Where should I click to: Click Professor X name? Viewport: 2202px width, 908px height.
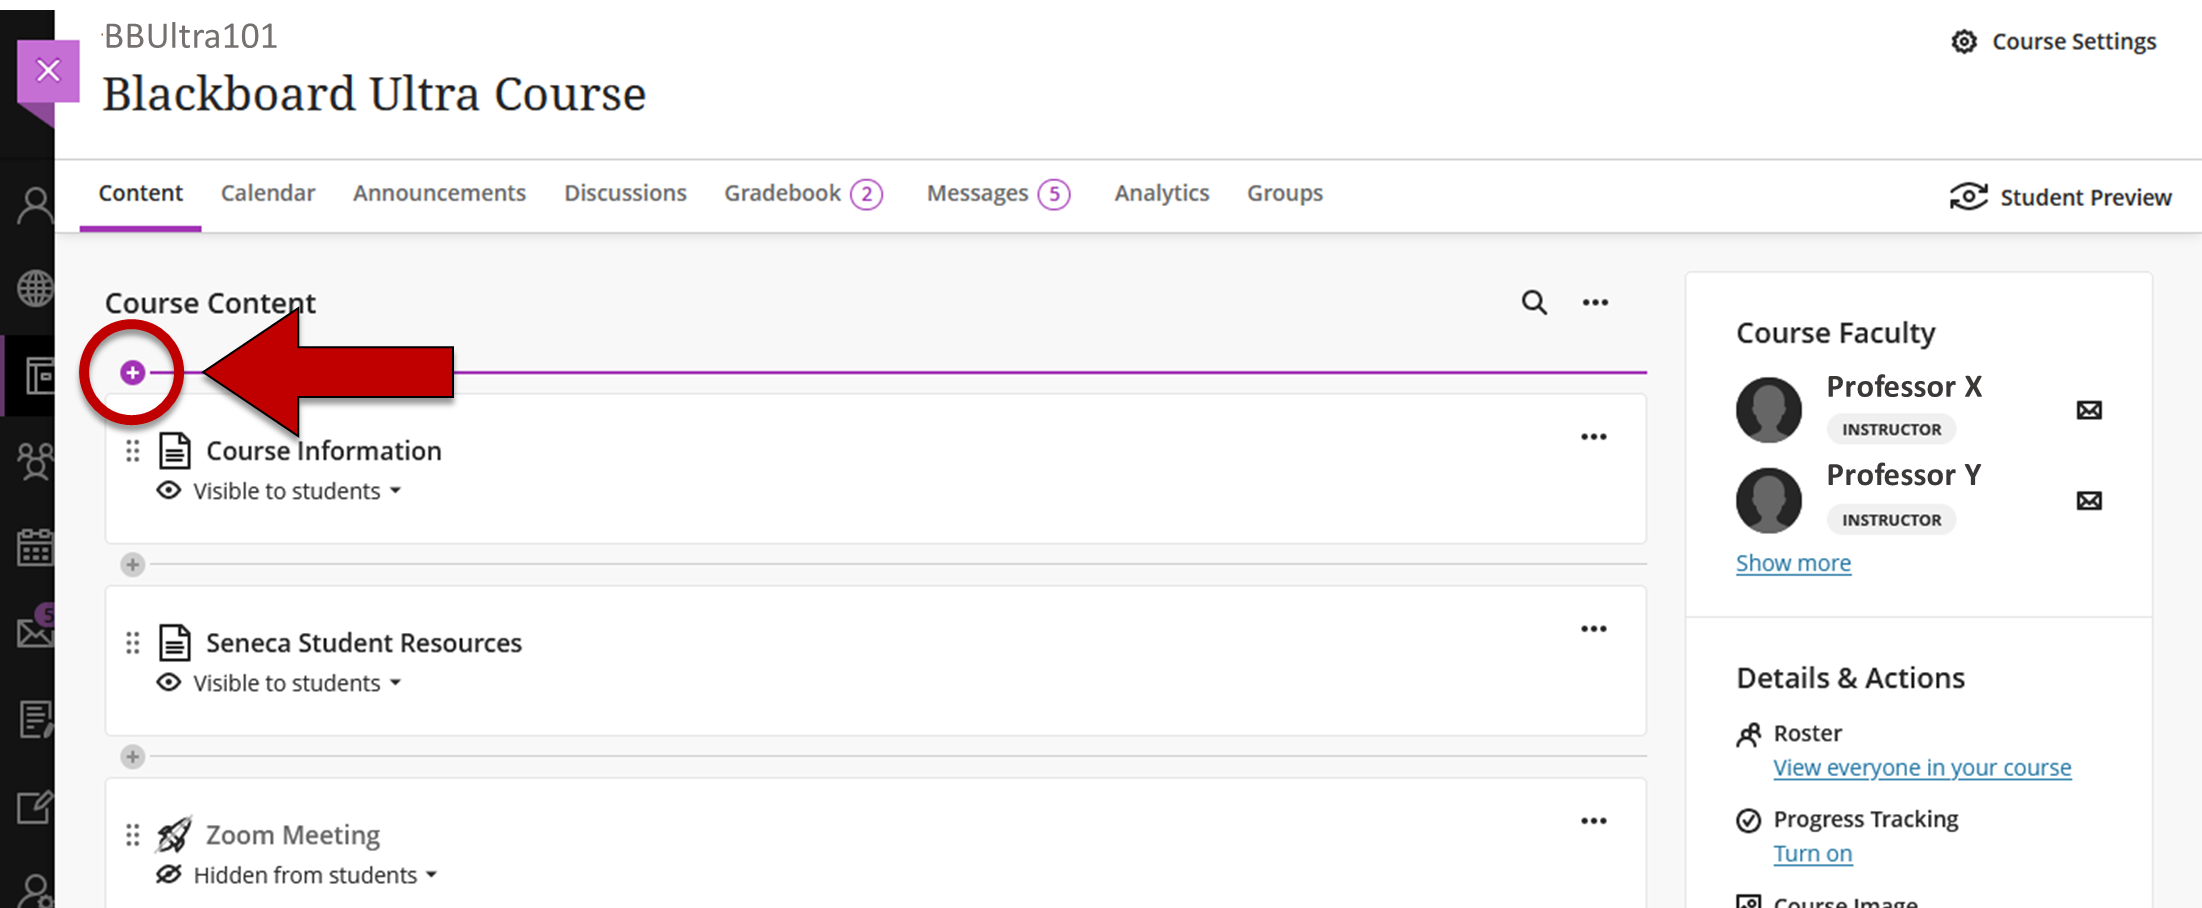tap(1904, 387)
